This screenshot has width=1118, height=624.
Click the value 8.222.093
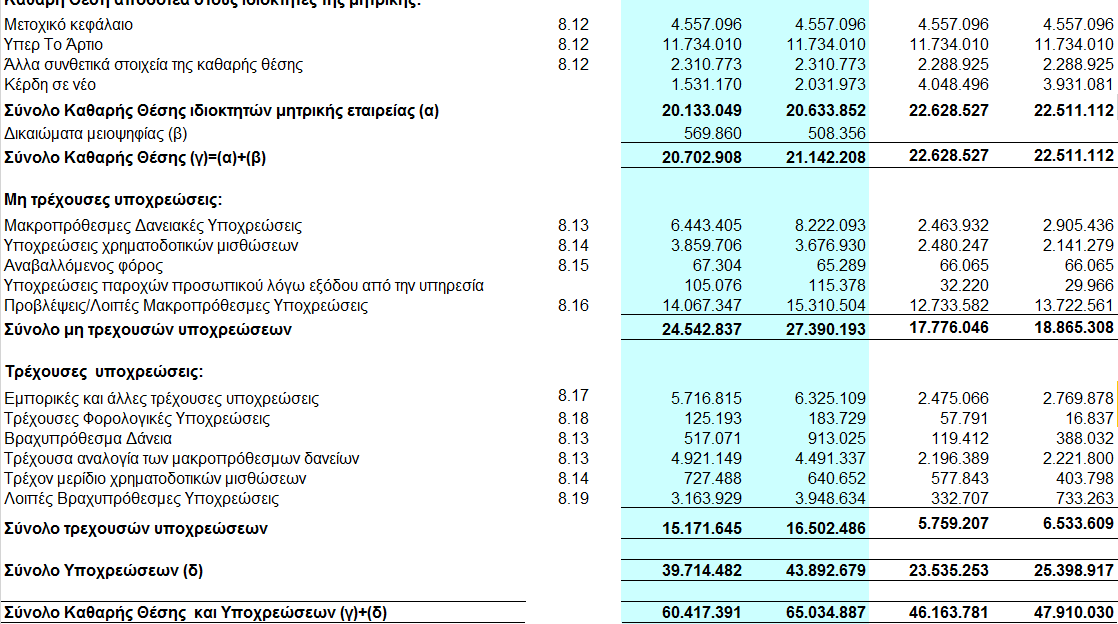[x=830, y=226]
